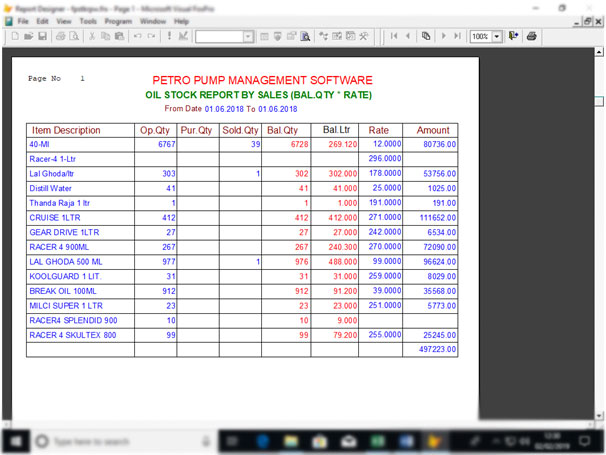Viewport: 606px width, 455px height.
Task: Click the 'RACER 4 SKULTEX 800' item row label
Action: [73, 335]
